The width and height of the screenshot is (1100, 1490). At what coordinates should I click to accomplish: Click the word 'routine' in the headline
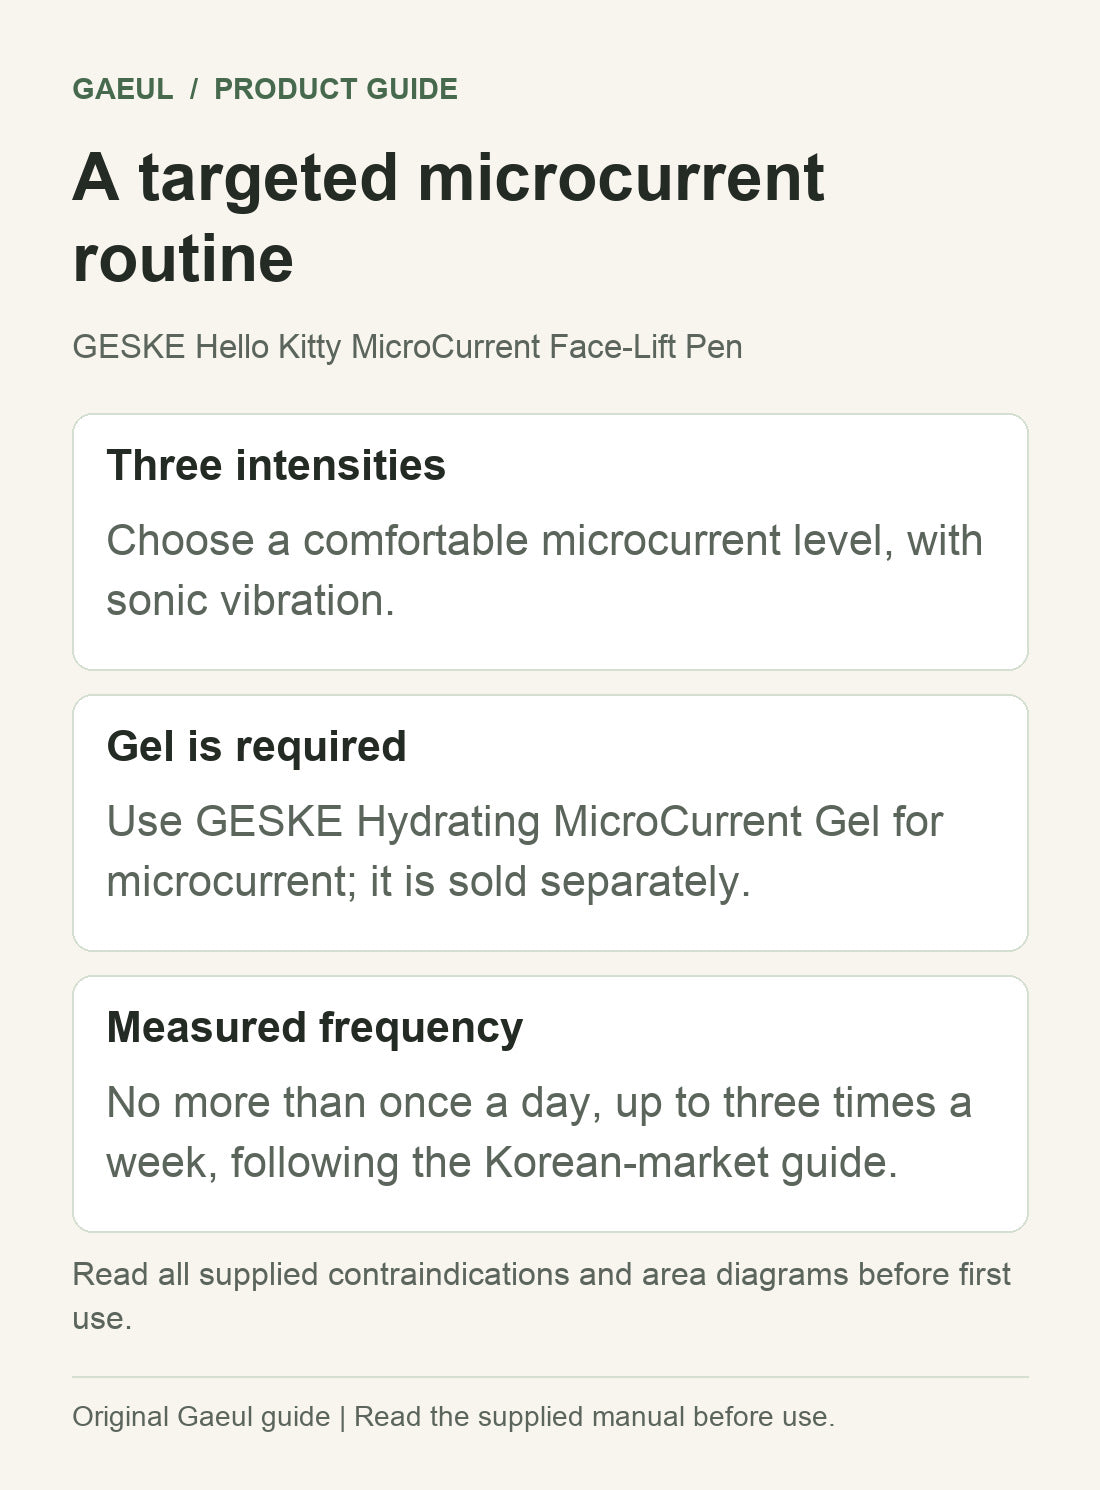click(x=183, y=259)
